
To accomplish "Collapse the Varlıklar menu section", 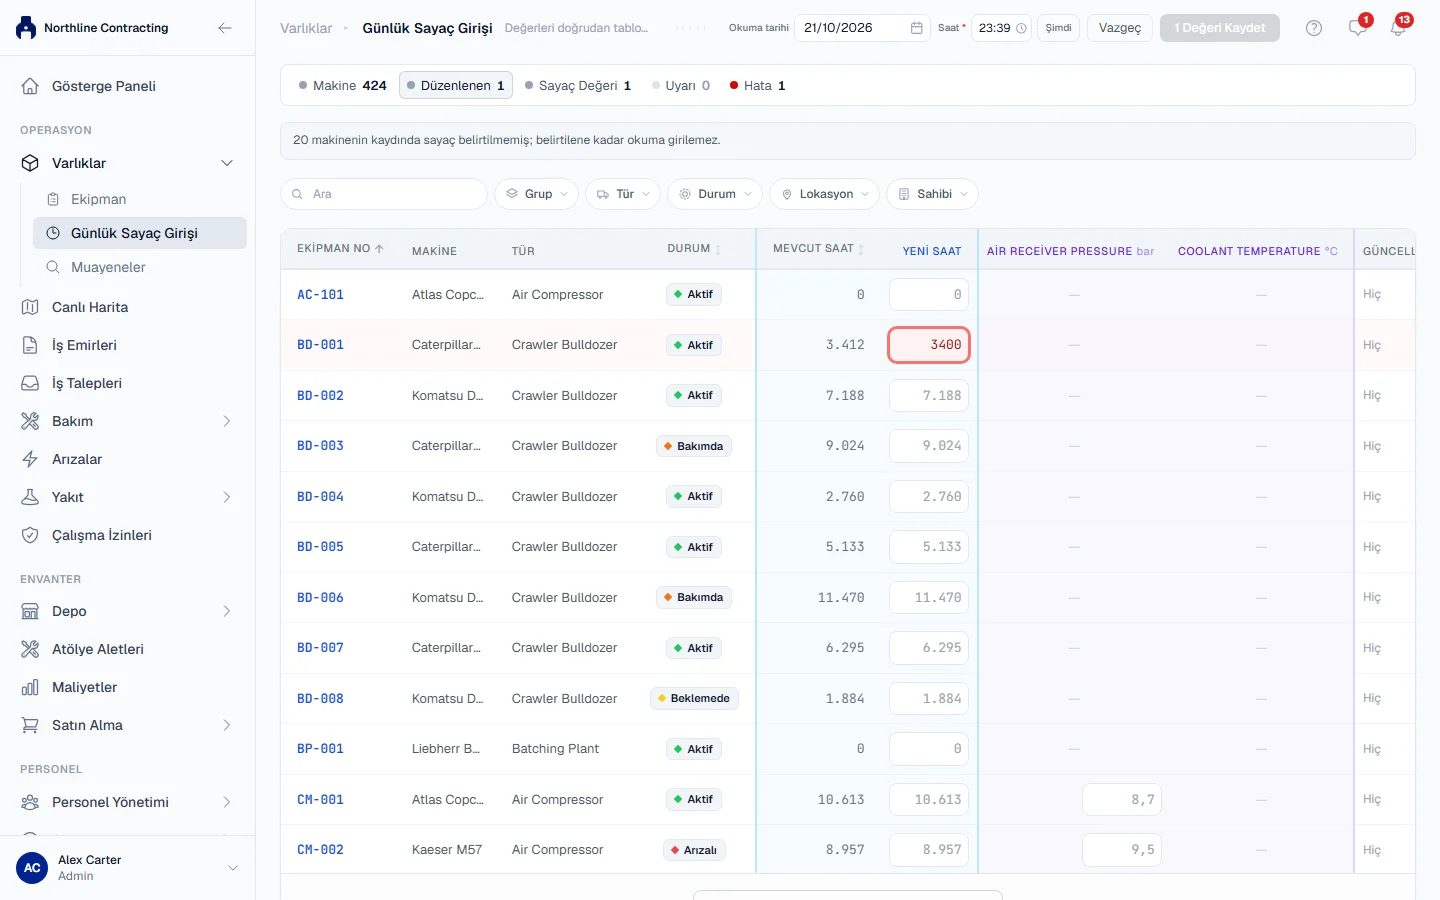I will click(227, 163).
